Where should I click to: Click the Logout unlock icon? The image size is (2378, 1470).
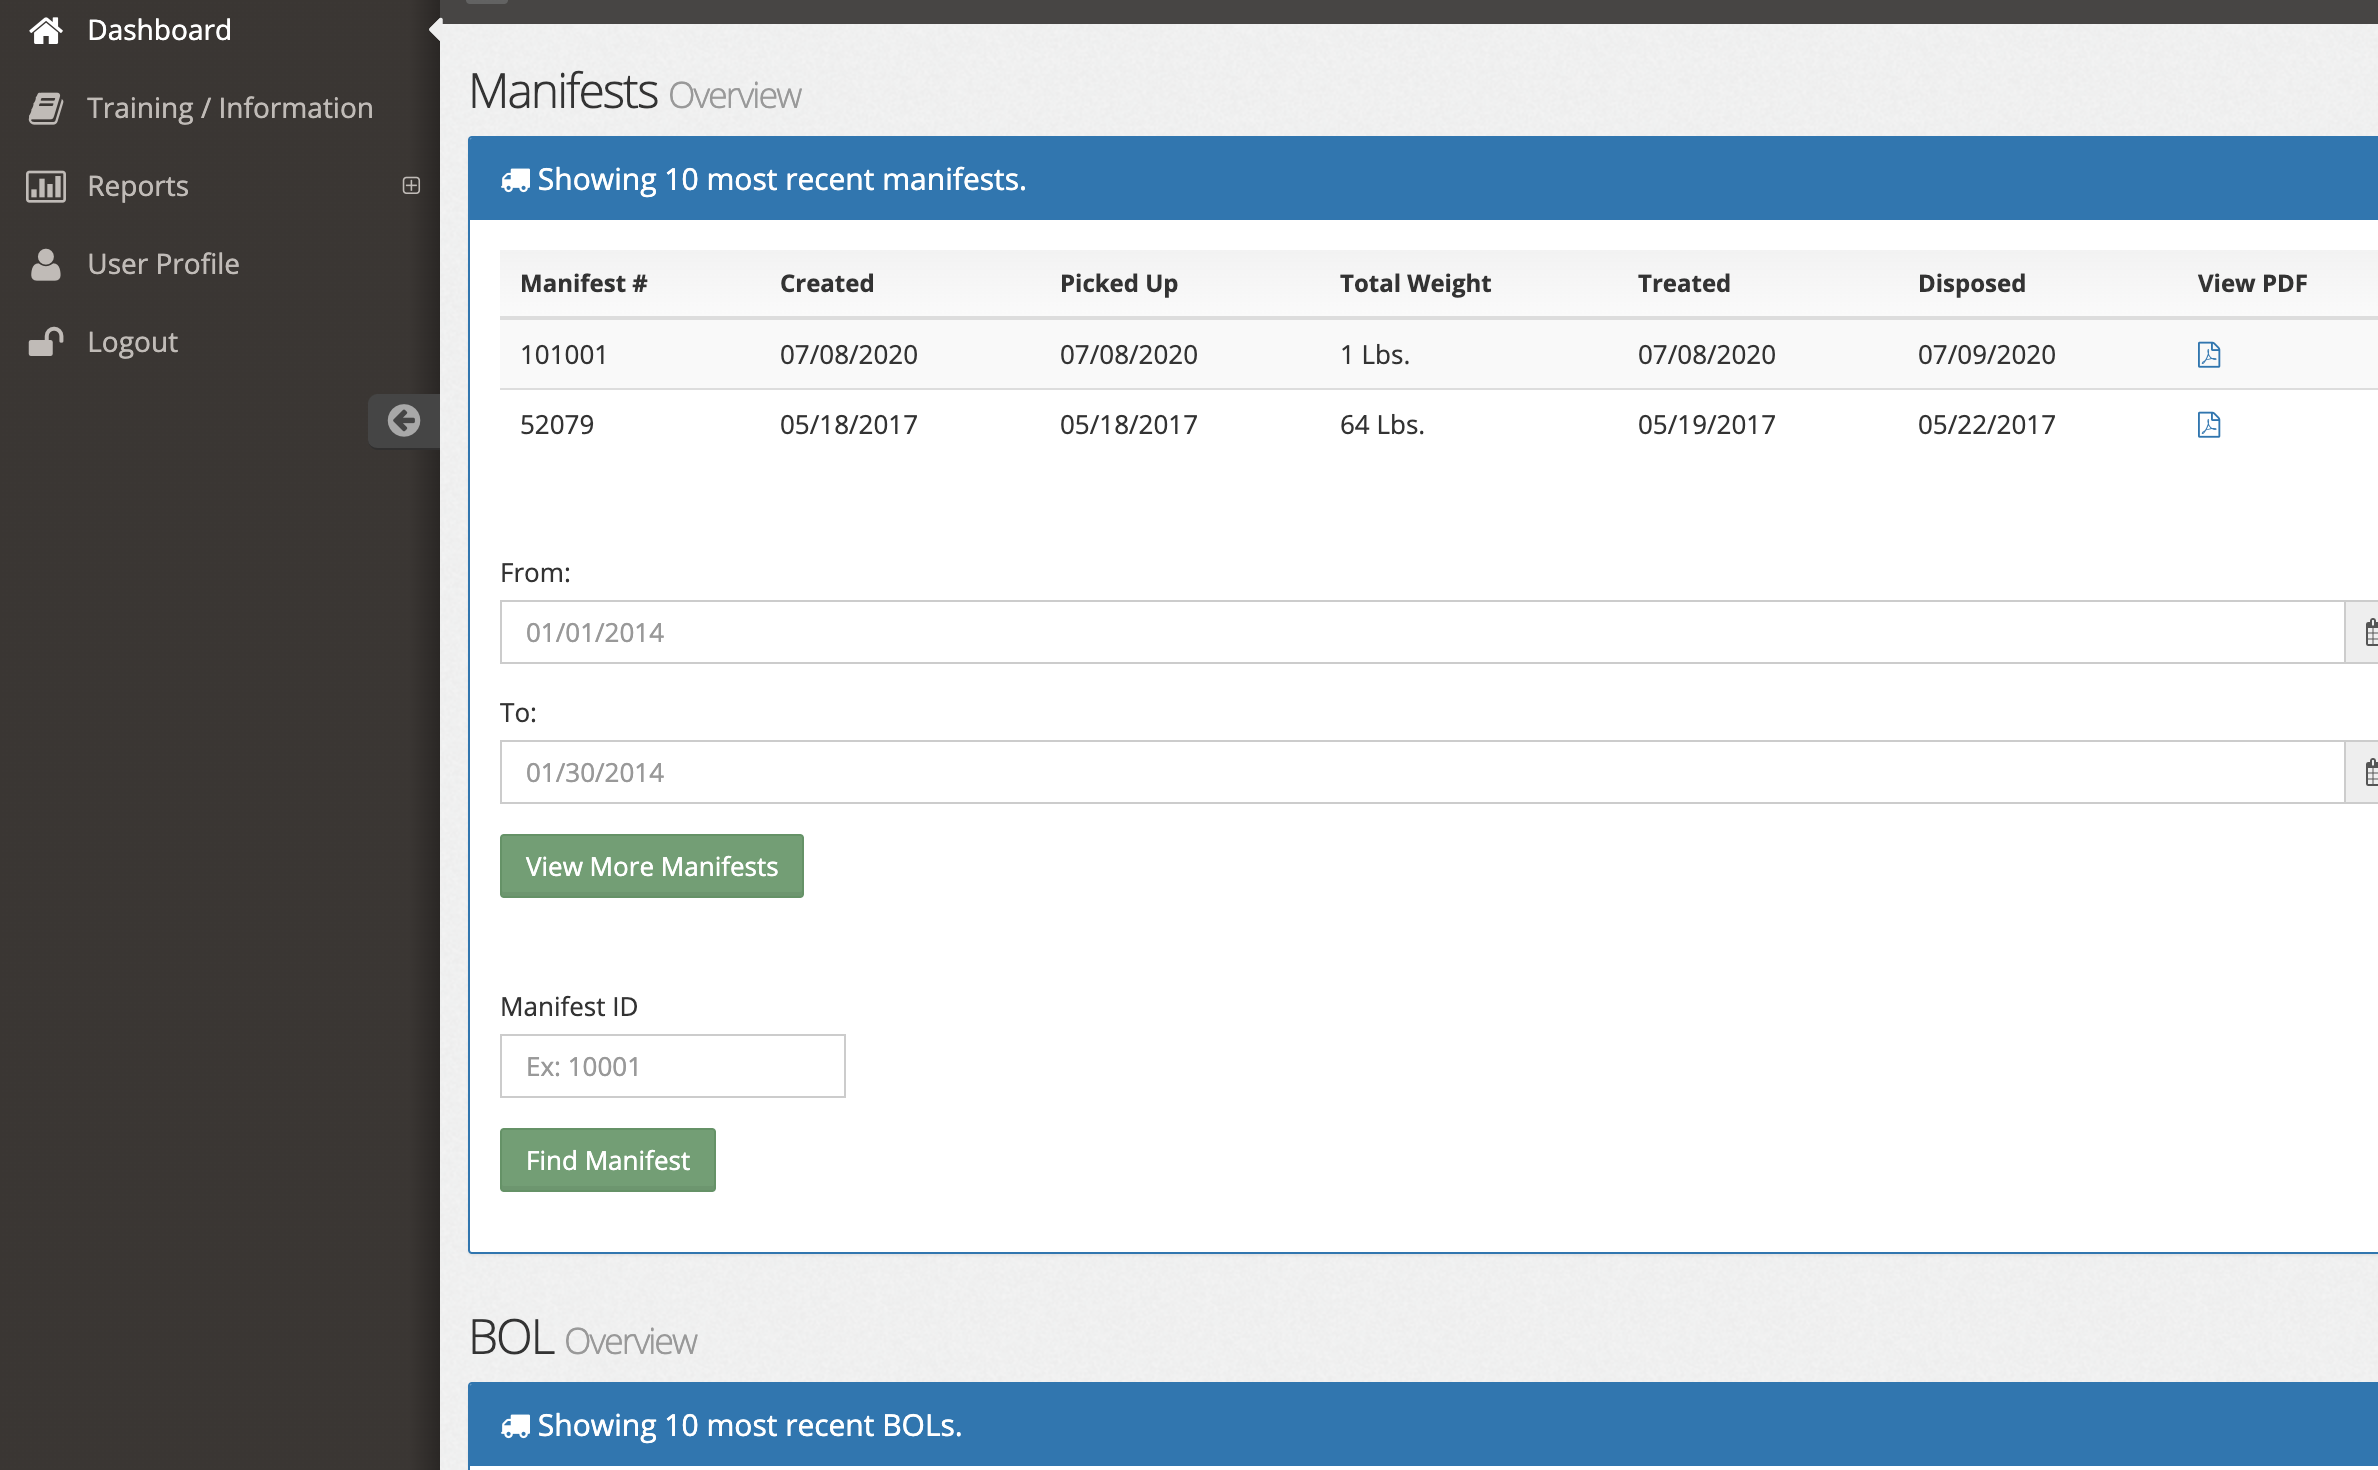click(46, 342)
